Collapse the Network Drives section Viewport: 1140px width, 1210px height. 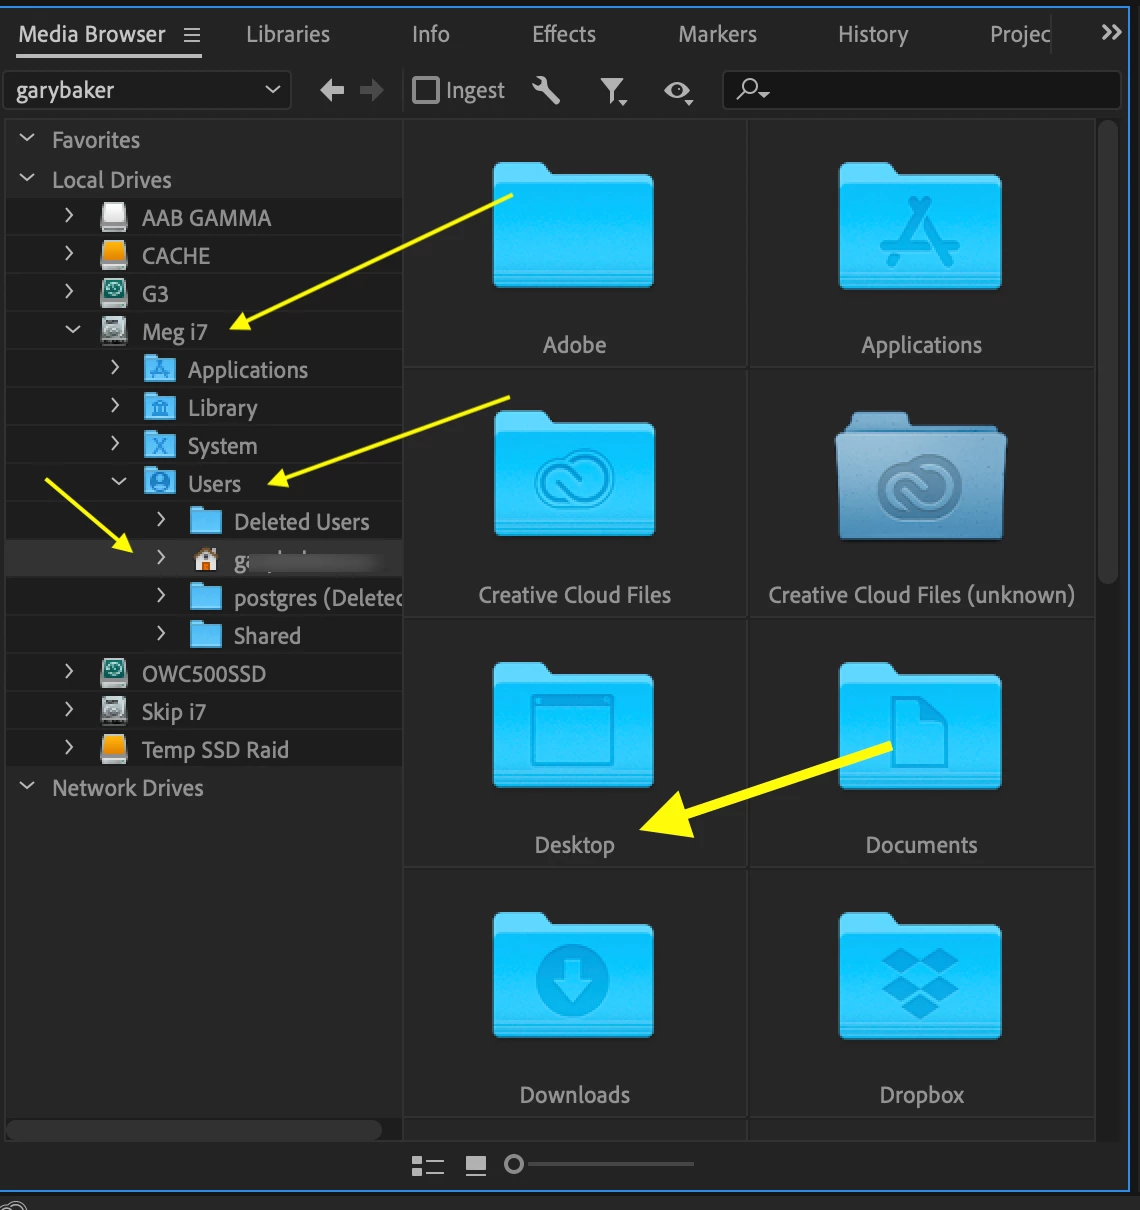27,786
